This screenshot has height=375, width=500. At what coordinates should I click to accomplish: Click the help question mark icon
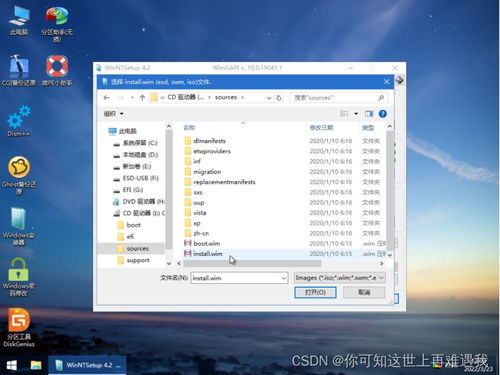[383, 114]
